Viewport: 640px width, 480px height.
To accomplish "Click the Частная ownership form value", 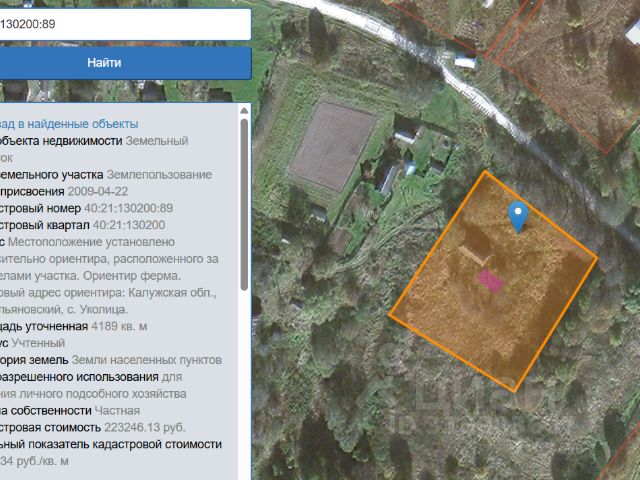I will pyautogui.click(x=117, y=411).
